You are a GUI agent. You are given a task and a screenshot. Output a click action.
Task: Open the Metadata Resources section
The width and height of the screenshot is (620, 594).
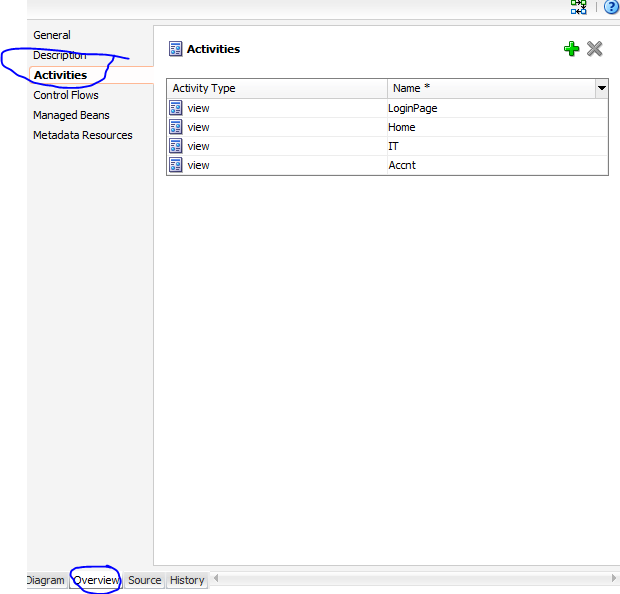coord(83,135)
